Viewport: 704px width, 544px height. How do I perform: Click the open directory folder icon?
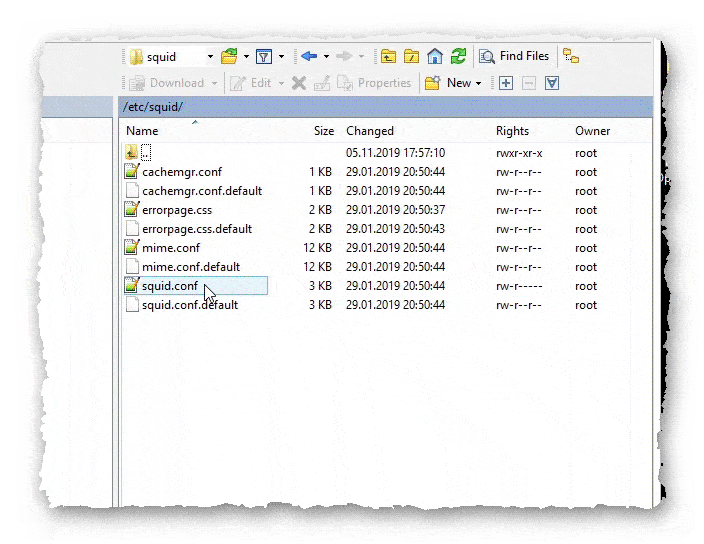pos(229,57)
